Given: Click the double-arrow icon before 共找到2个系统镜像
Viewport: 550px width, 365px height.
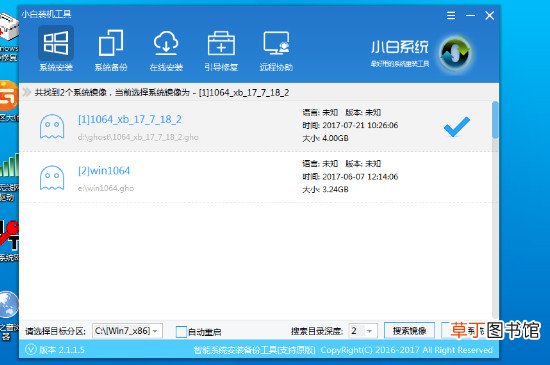Looking at the screenshot, I should pos(27,92).
